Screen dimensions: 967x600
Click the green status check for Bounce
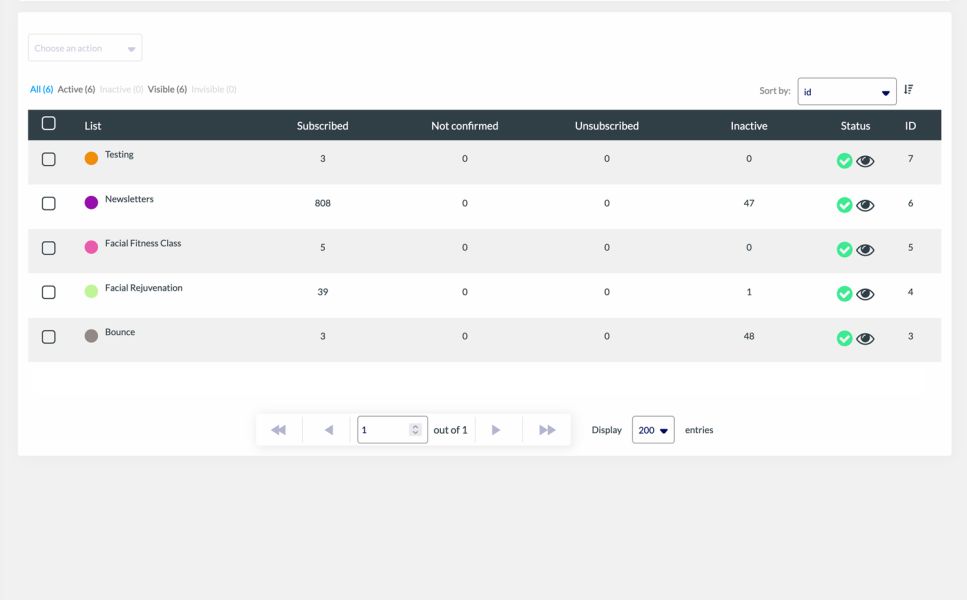[844, 339]
